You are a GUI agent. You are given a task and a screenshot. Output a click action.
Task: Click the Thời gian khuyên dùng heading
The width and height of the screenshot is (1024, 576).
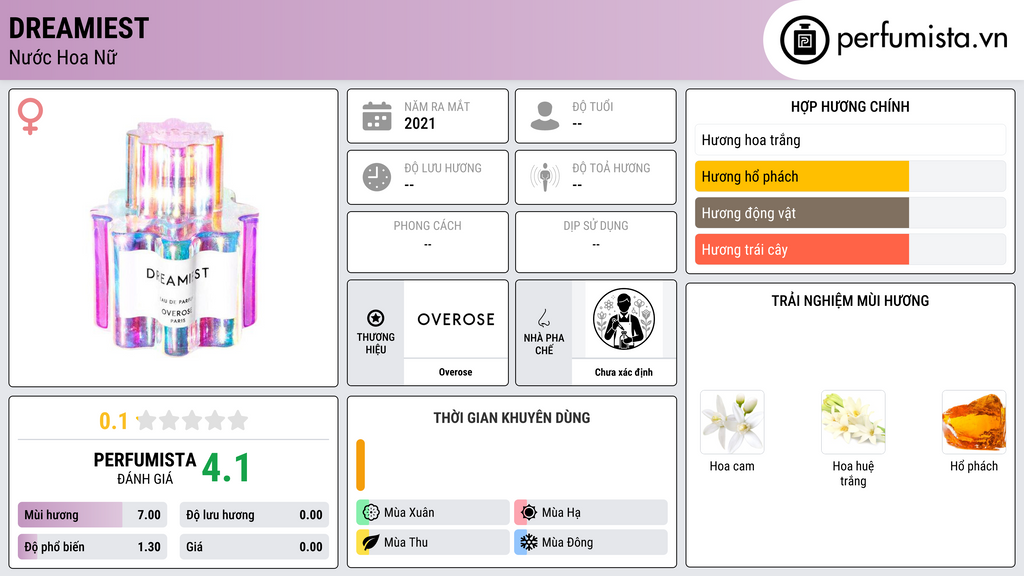(512, 418)
